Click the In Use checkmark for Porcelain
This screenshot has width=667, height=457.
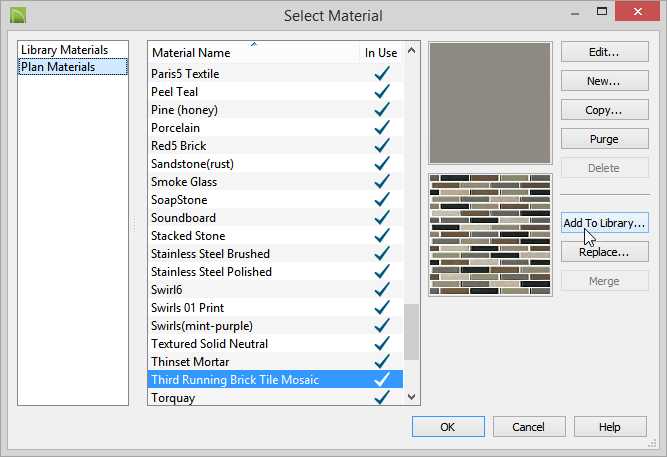(x=382, y=128)
